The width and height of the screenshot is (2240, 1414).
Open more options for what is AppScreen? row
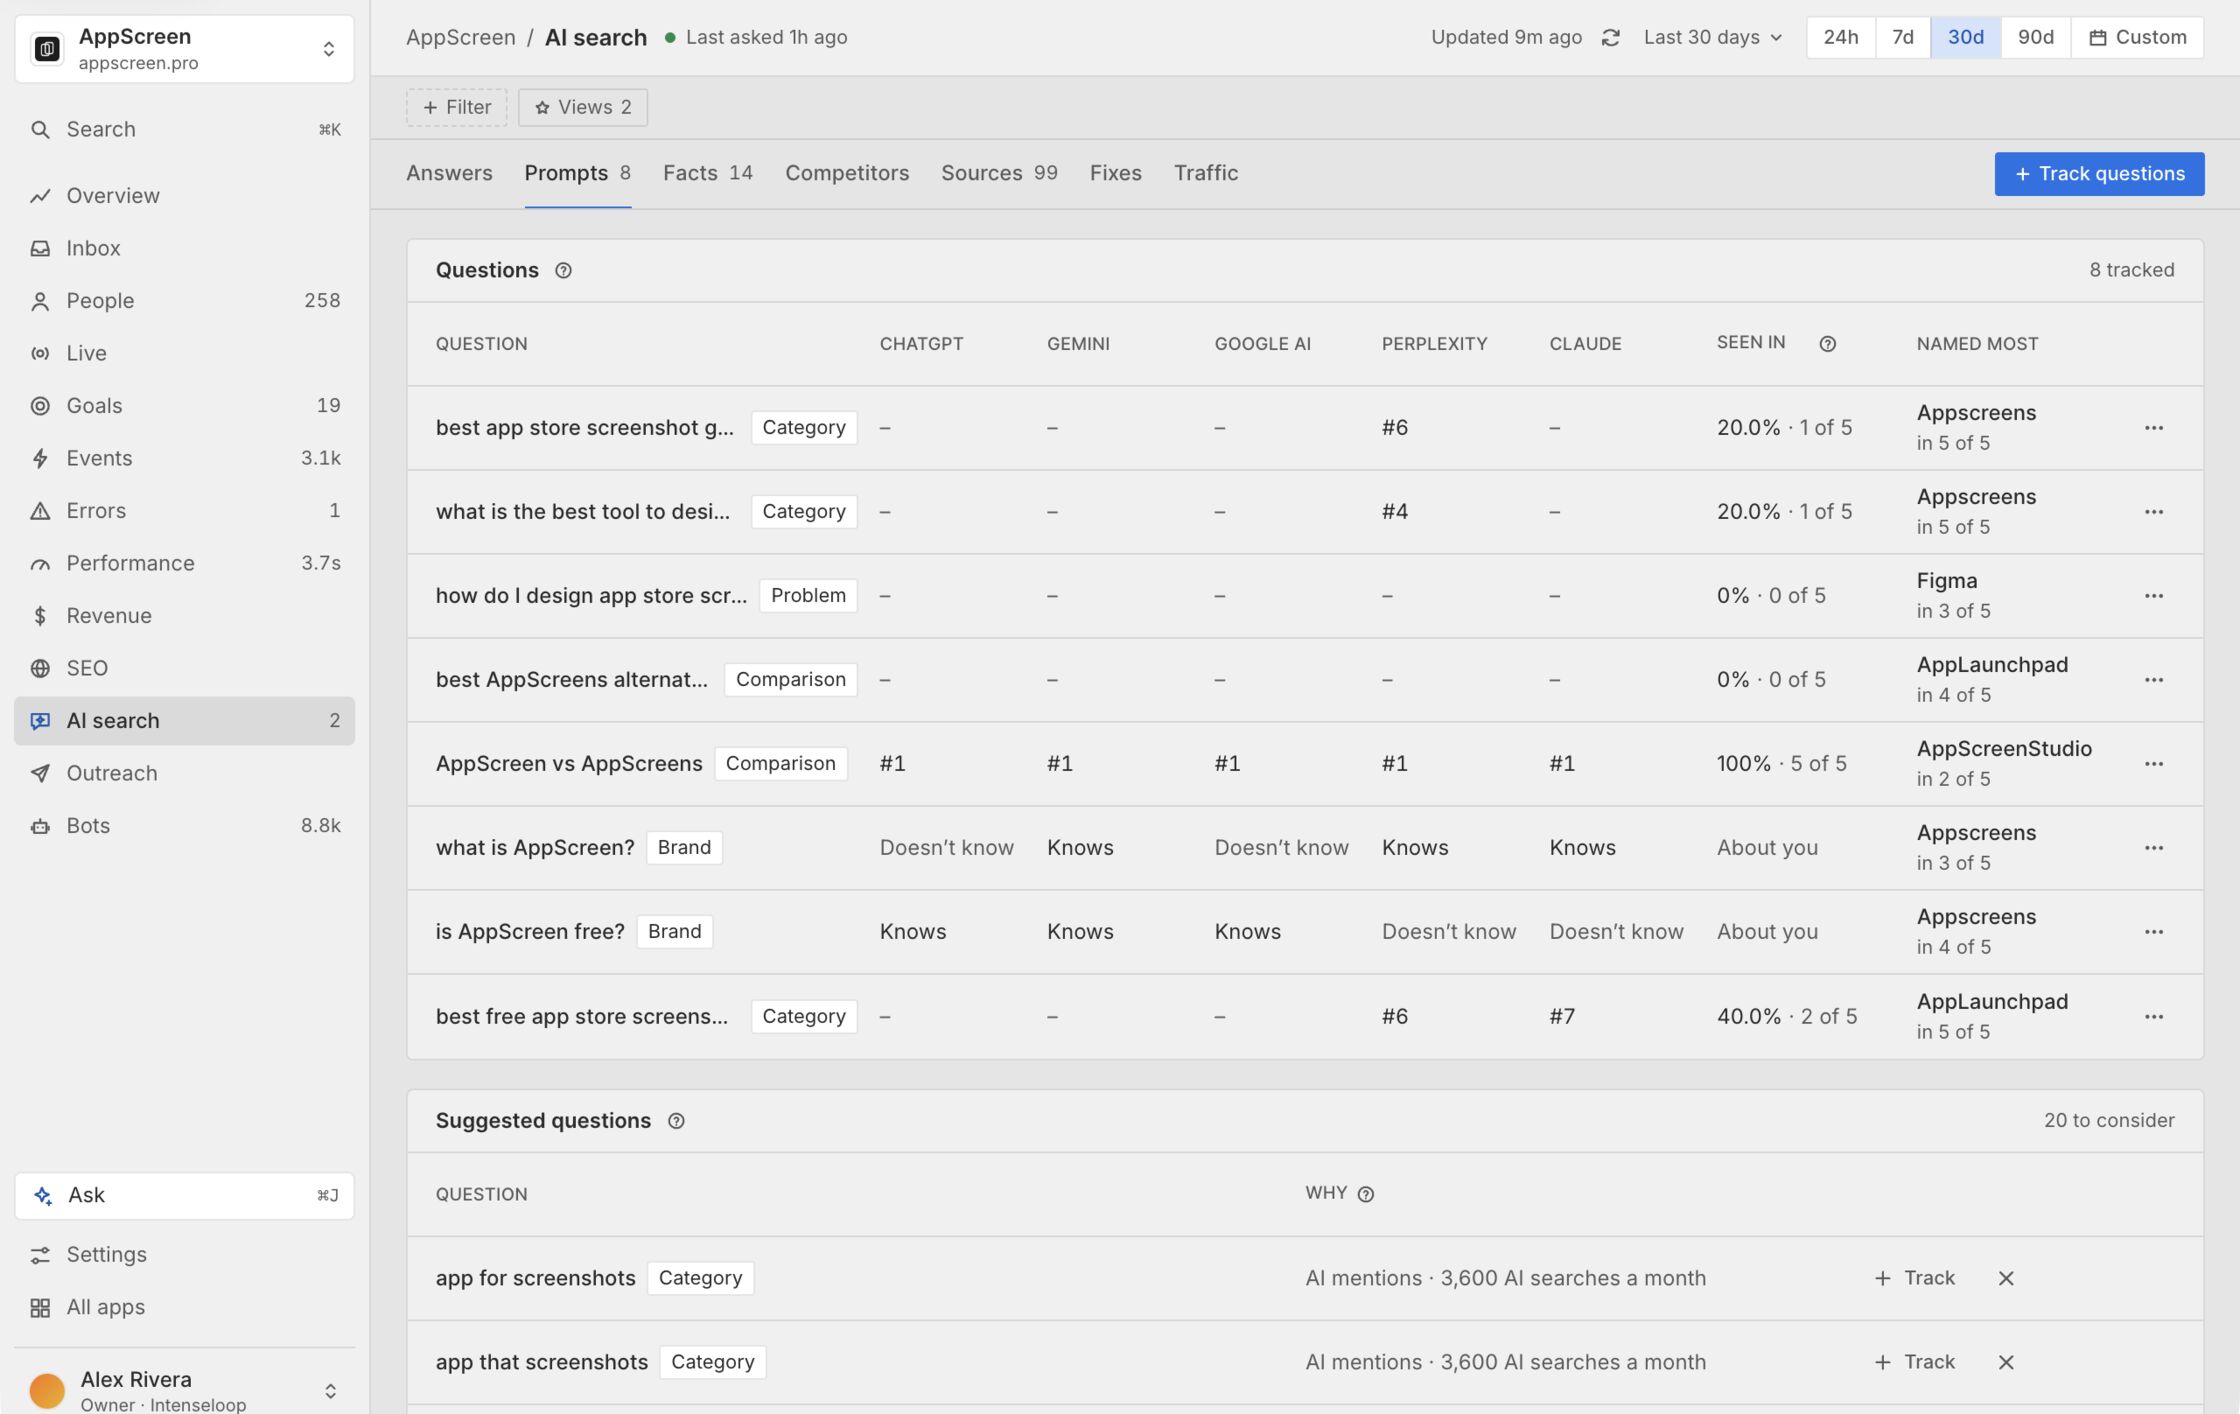(x=2154, y=848)
